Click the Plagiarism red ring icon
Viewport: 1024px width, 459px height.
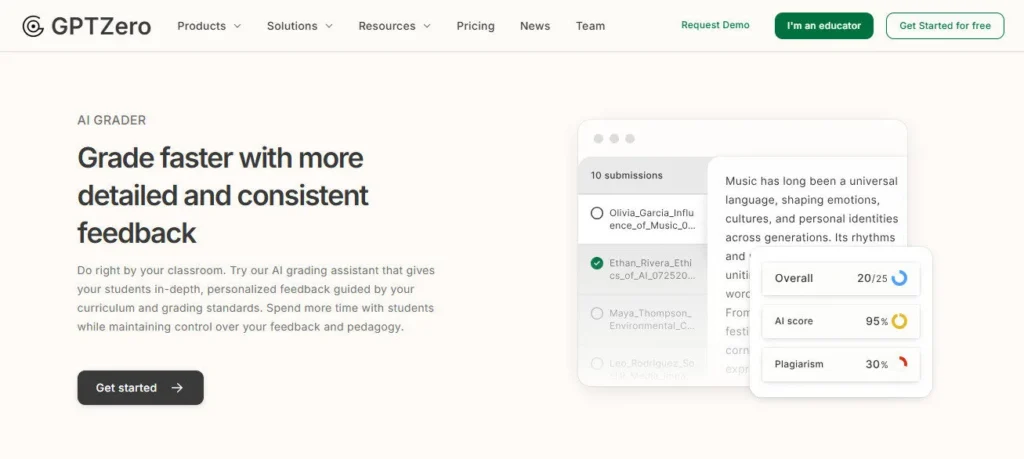(901, 364)
